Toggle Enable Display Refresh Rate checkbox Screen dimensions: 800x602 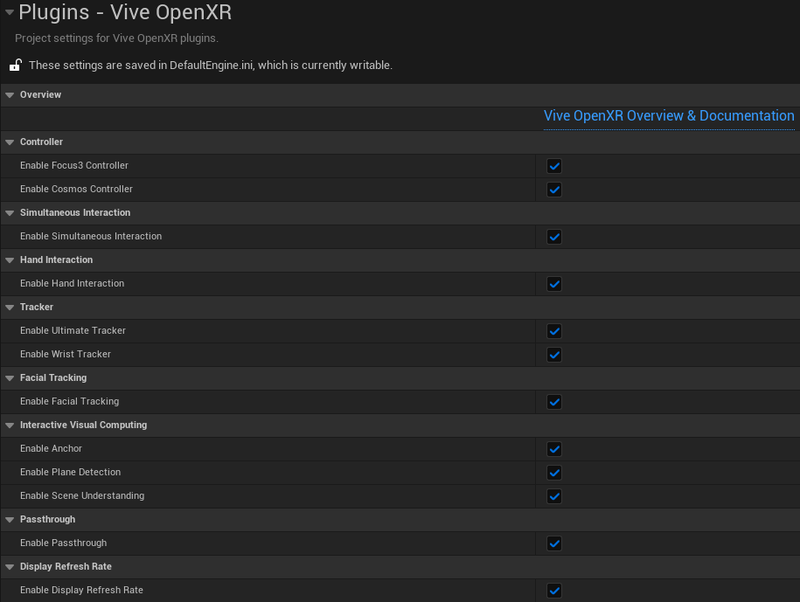point(554,591)
